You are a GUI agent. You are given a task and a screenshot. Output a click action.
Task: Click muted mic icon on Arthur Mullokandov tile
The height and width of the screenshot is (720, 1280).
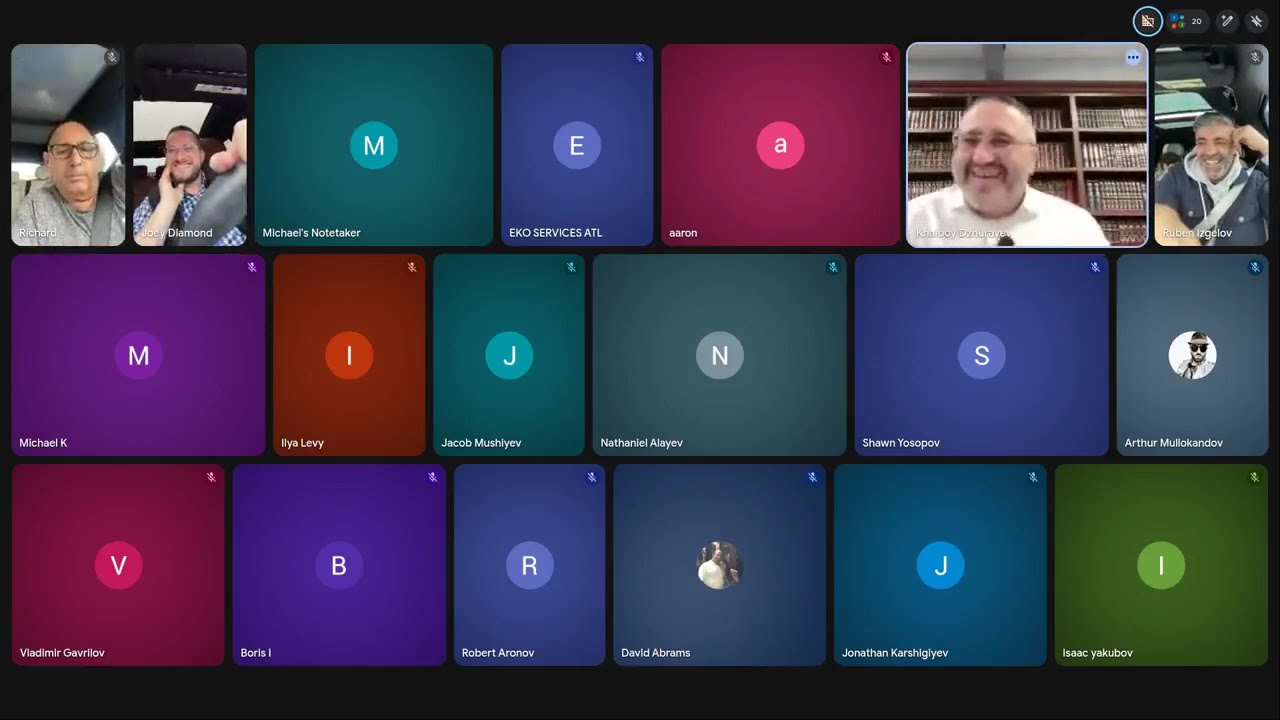pyautogui.click(x=1255, y=268)
